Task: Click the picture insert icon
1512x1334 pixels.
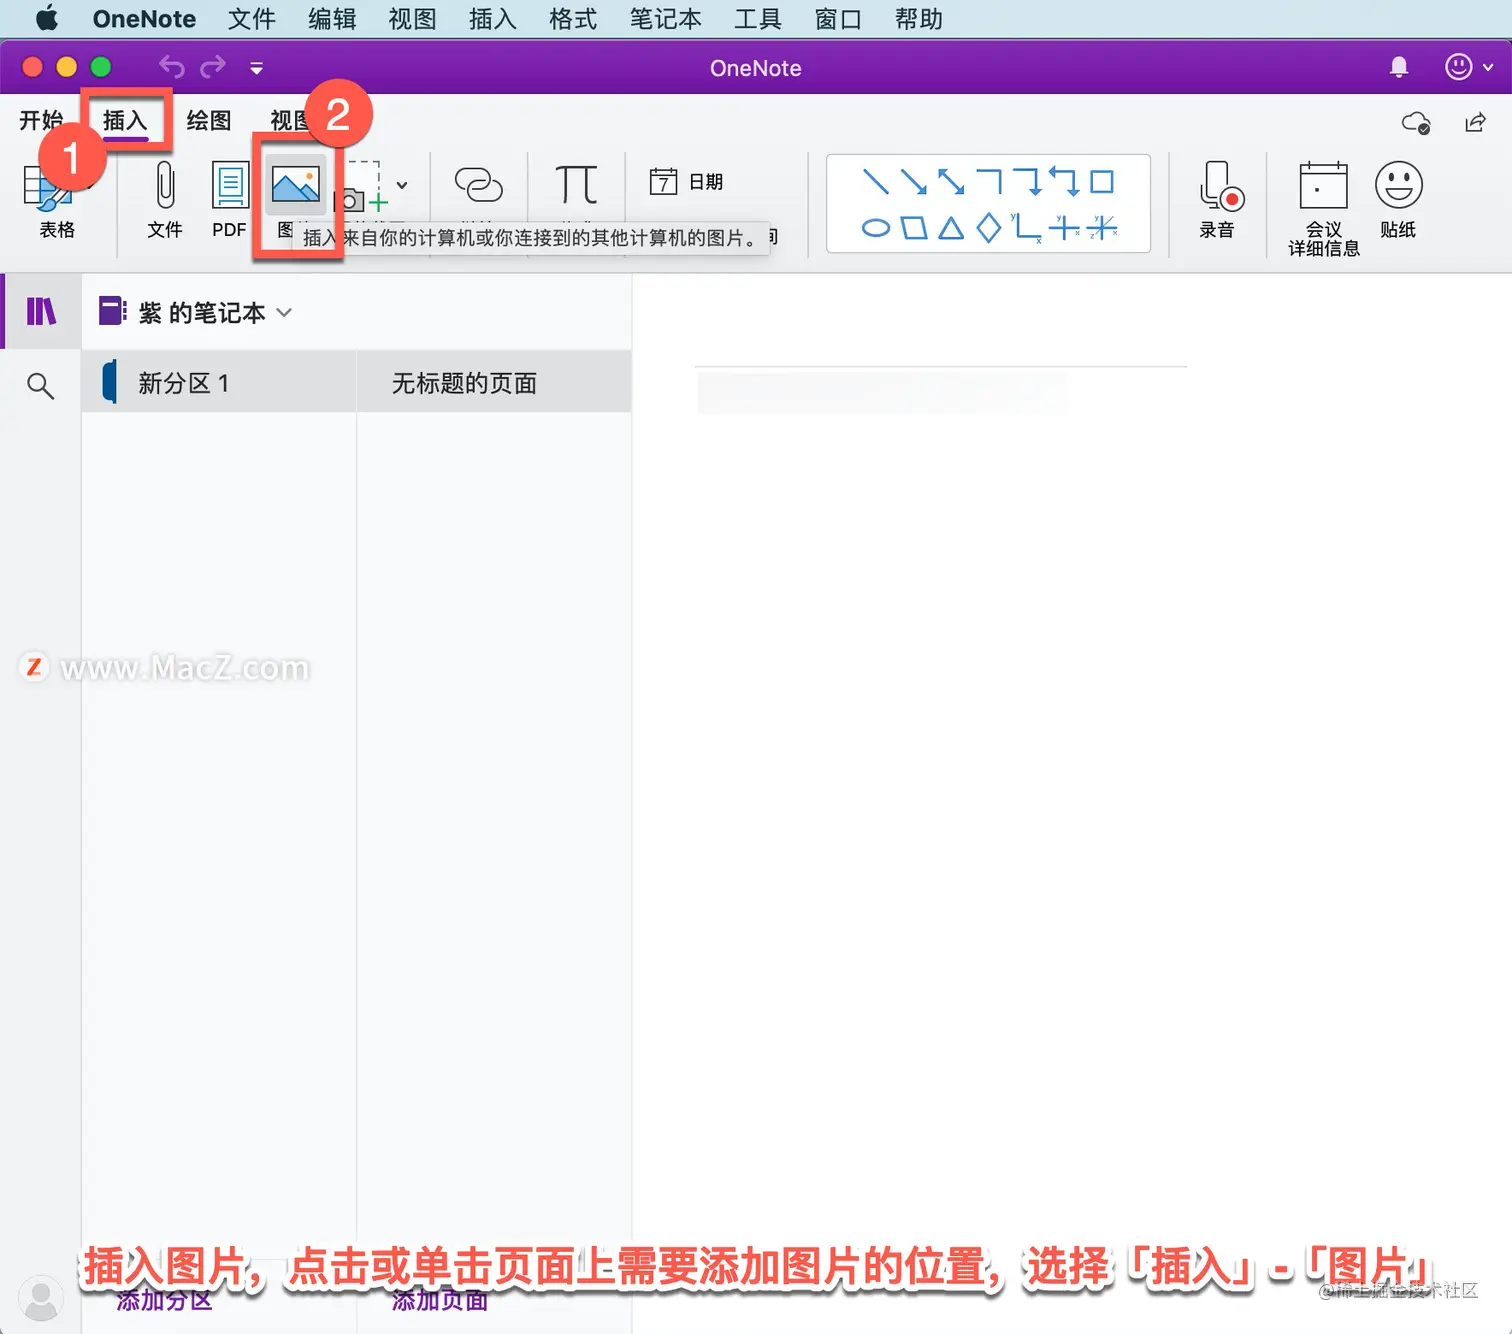Action: [x=296, y=187]
